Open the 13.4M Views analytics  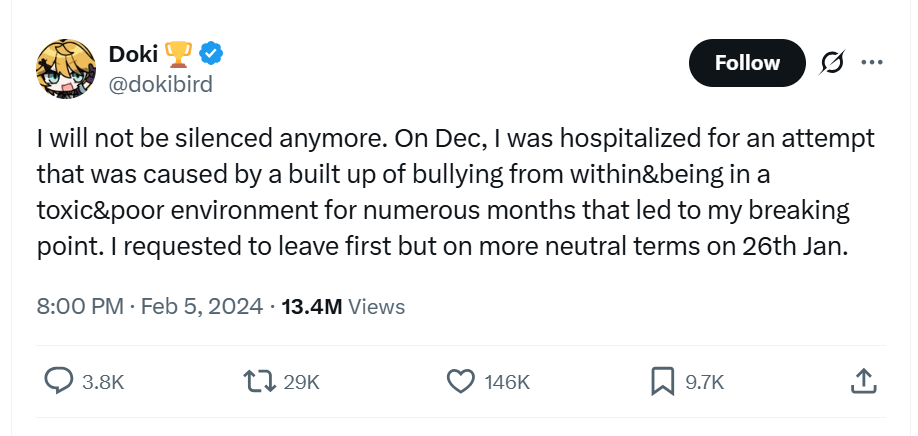pyautogui.click(x=343, y=306)
